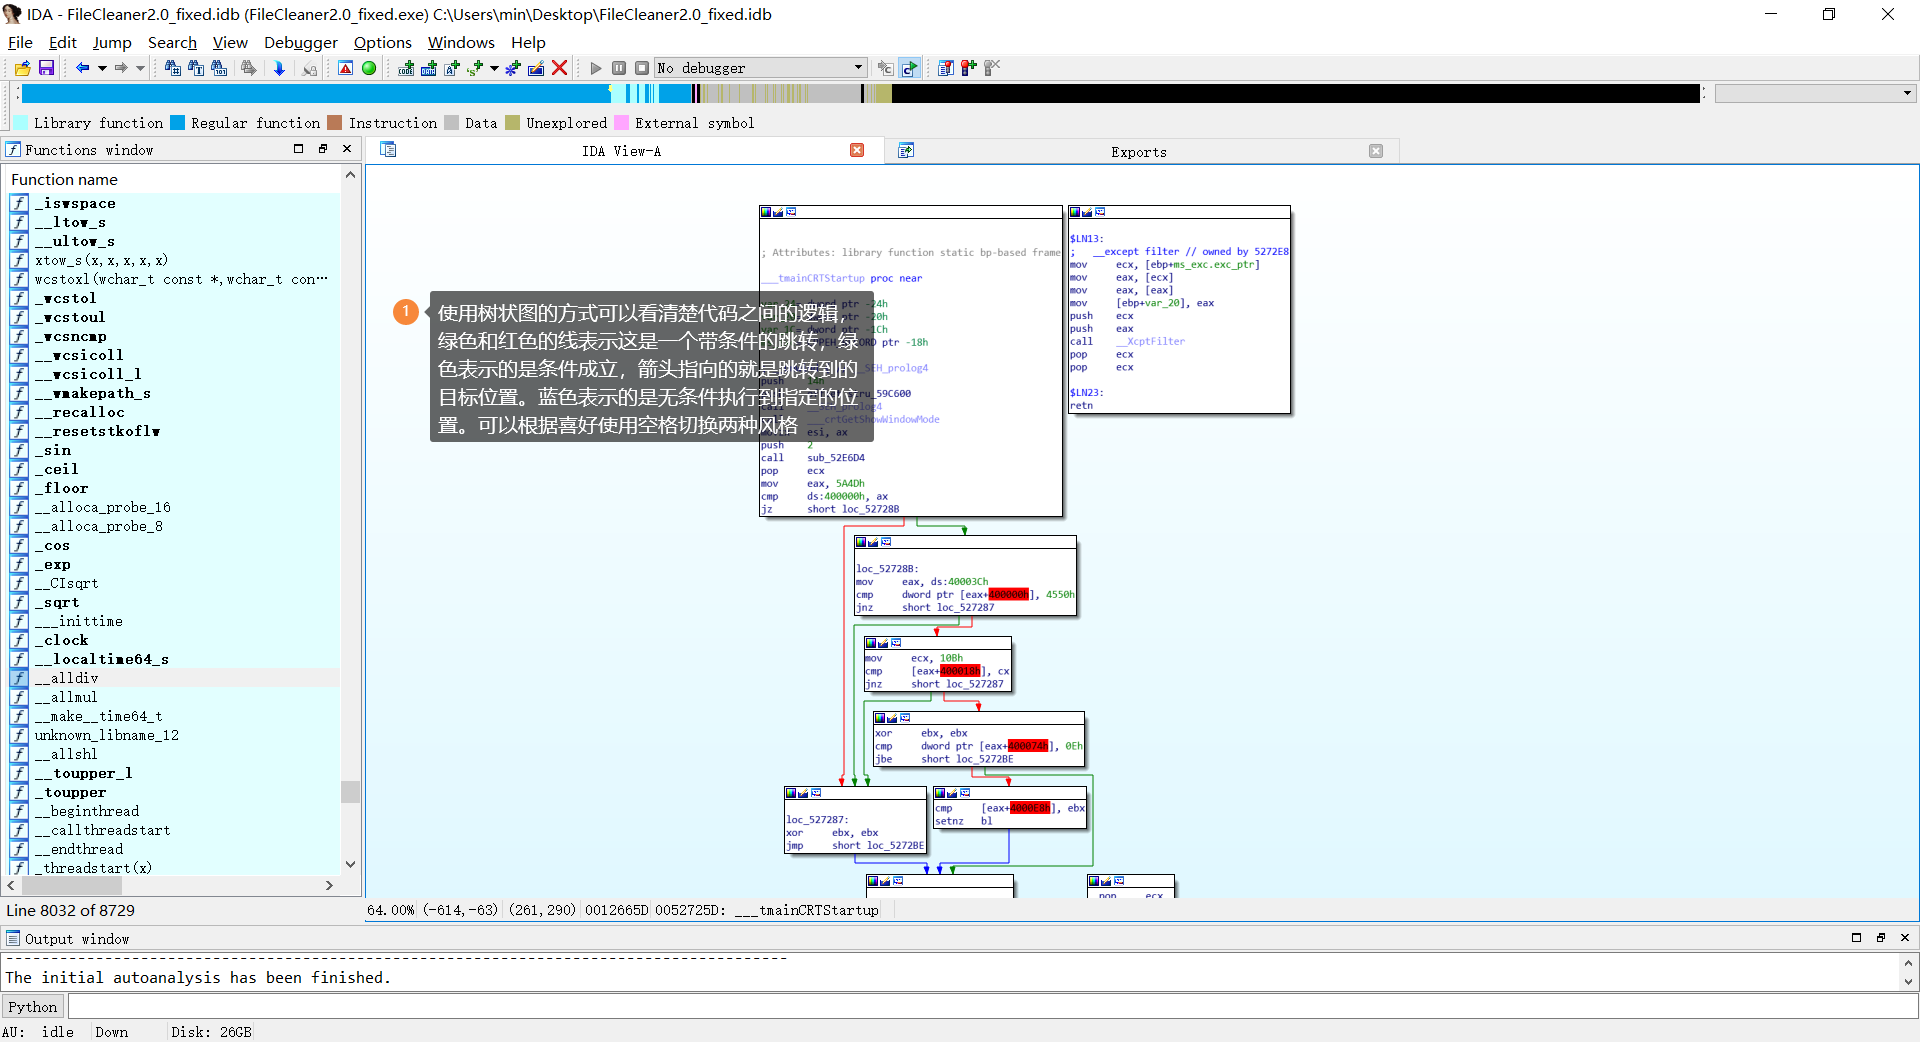
Task: Click the breakpoint list toolbar icon
Action: point(945,68)
